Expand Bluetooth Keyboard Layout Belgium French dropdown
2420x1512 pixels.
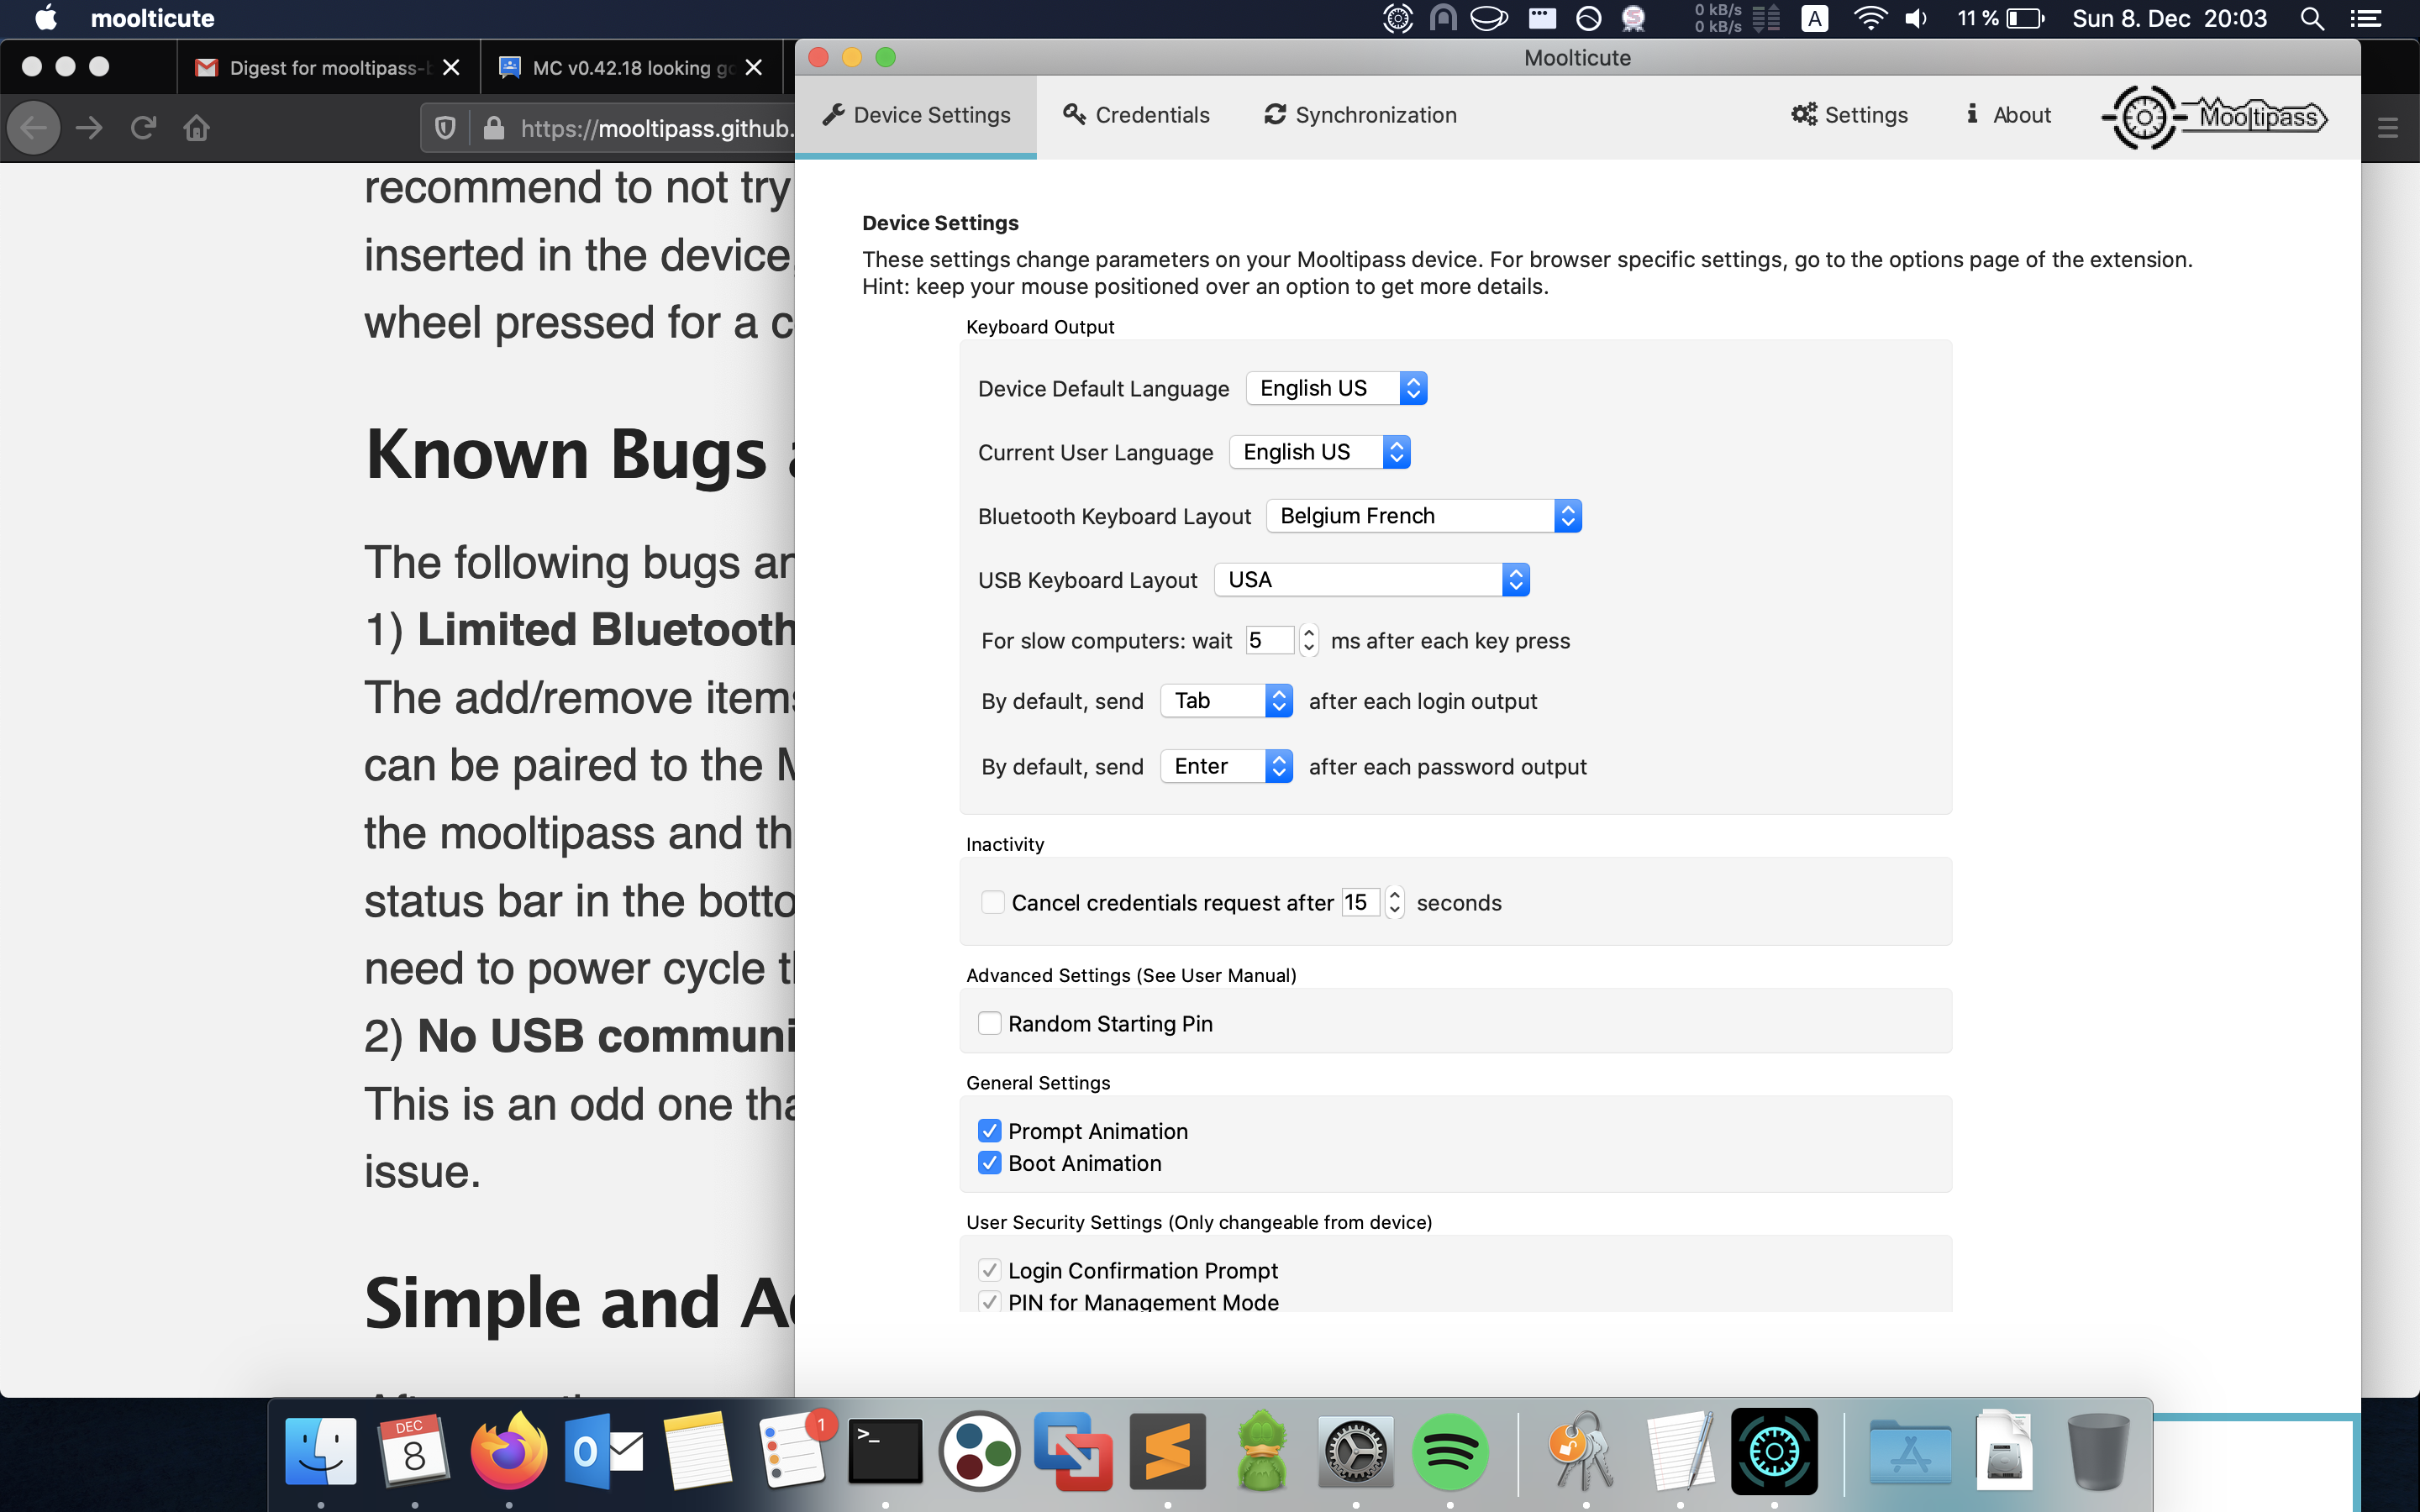pos(1424,516)
